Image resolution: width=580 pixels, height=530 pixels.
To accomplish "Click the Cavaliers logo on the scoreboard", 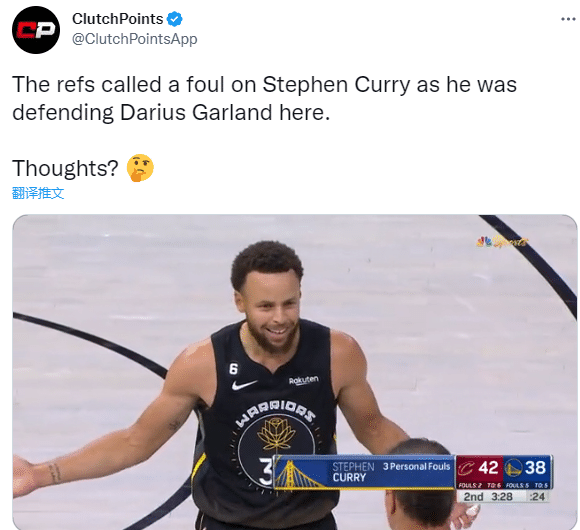I will pyautogui.click(x=466, y=468).
